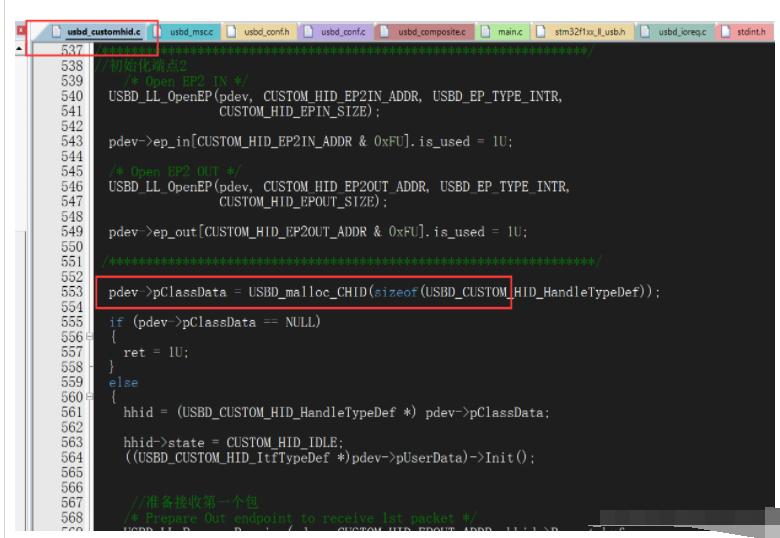Click pdev->ep_in statement on line 543
Image resolution: width=780 pixels, height=538 pixels.
pos(310,142)
